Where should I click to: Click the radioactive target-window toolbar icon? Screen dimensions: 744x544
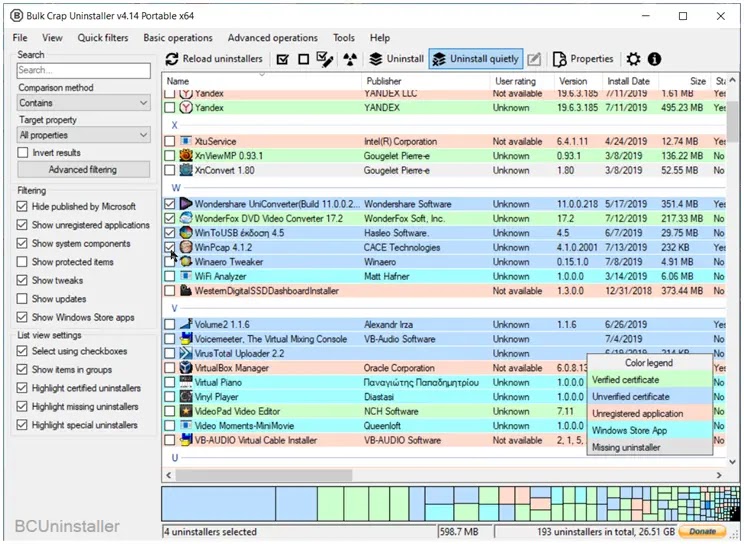tap(350, 59)
